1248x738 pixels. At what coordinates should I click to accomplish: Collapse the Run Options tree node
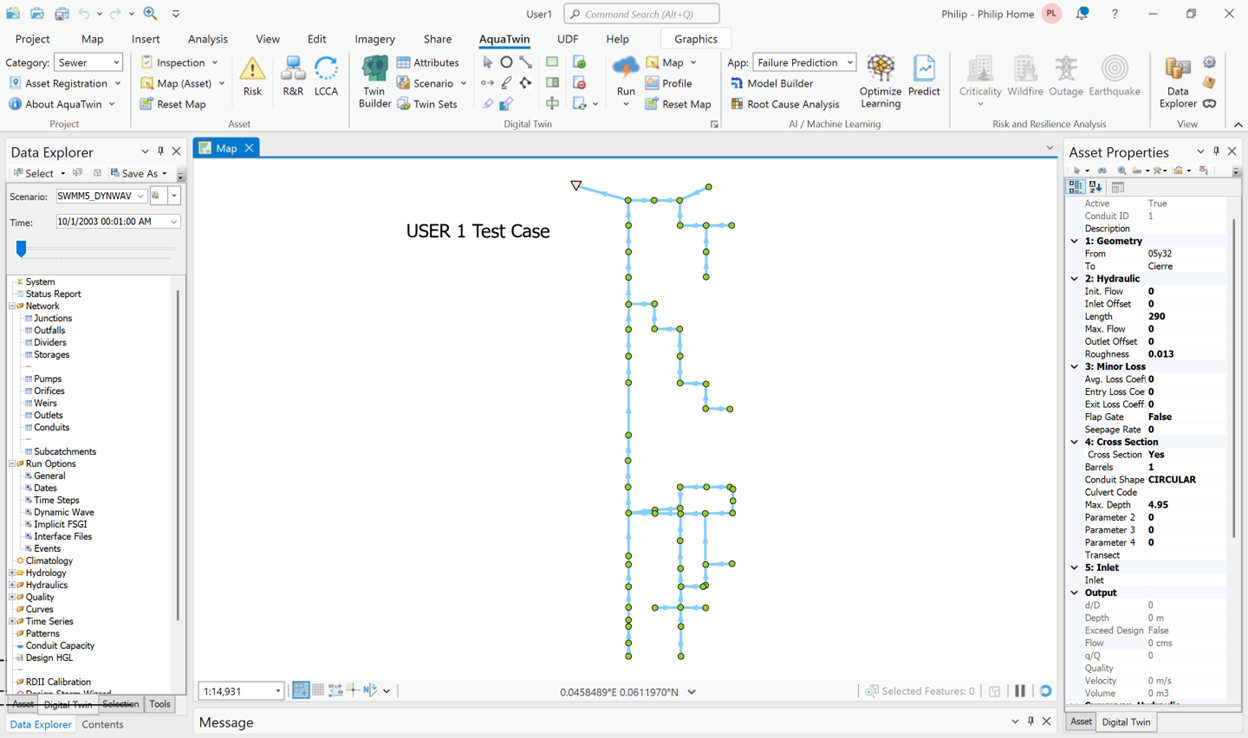pyautogui.click(x=12, y=464)
